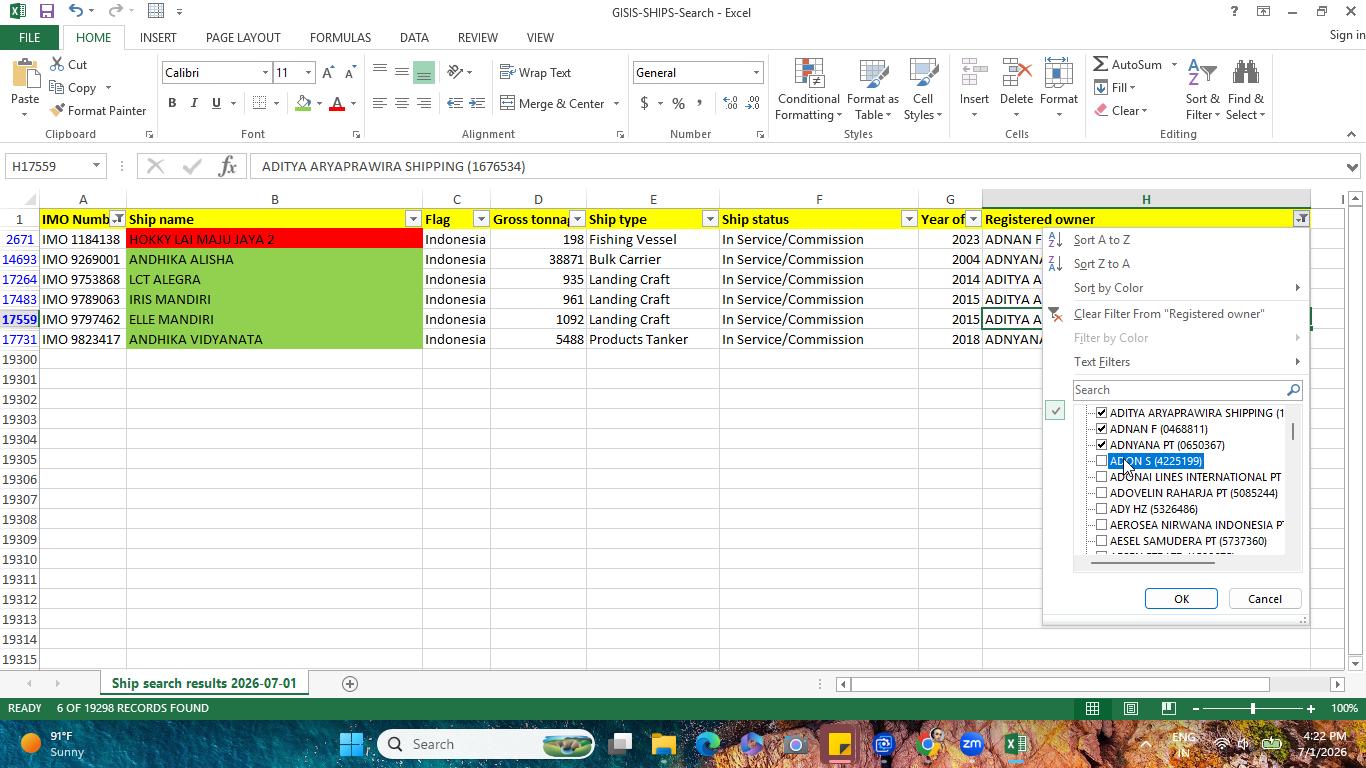1366x768 pixels.
Task: Open the FORMULAS ribbon tab
Action: pos(340,38)
